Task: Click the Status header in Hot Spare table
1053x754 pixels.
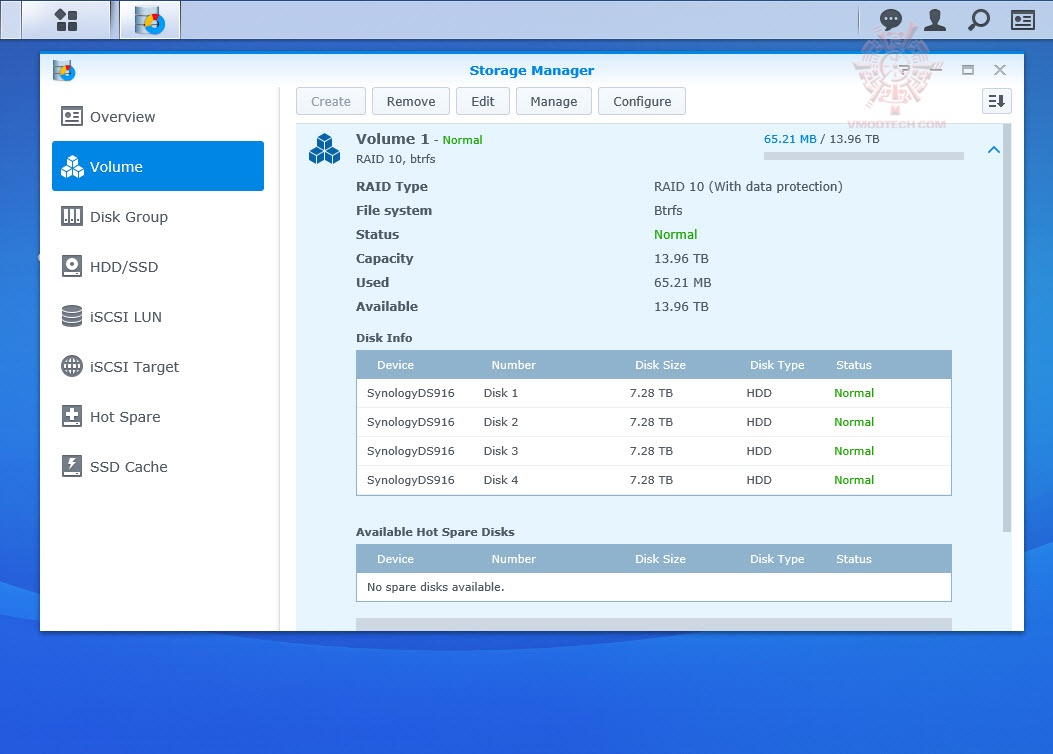Action: (854, 559)
